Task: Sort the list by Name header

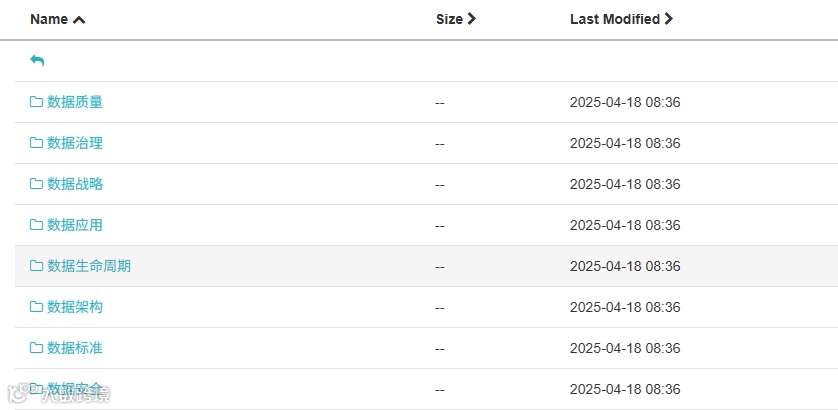Action: 49,19
